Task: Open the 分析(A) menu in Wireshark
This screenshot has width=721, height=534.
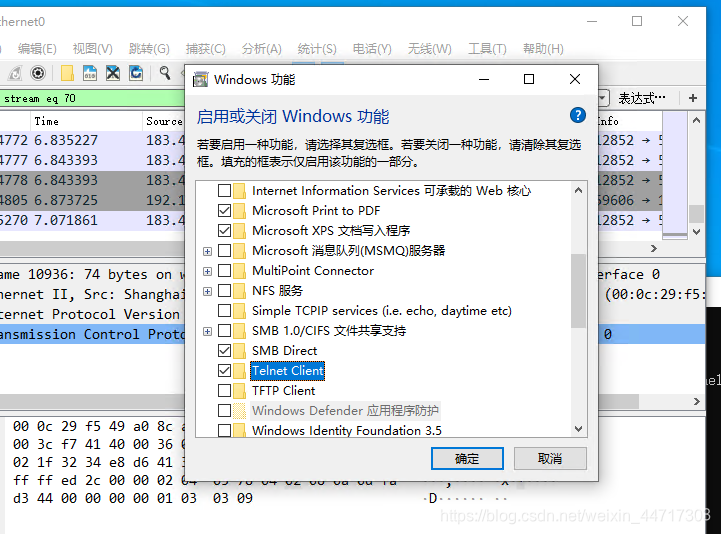Action: click(x=262, y=49)
